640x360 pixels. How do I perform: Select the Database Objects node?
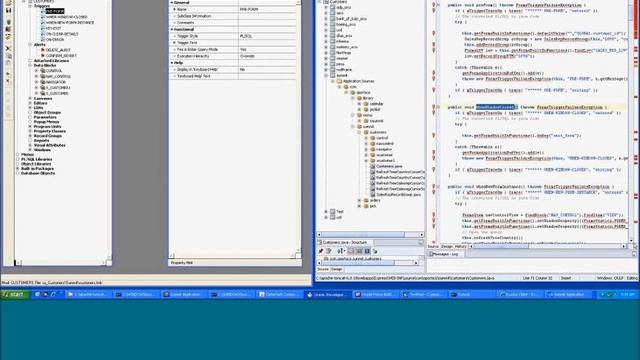(38, 173)
